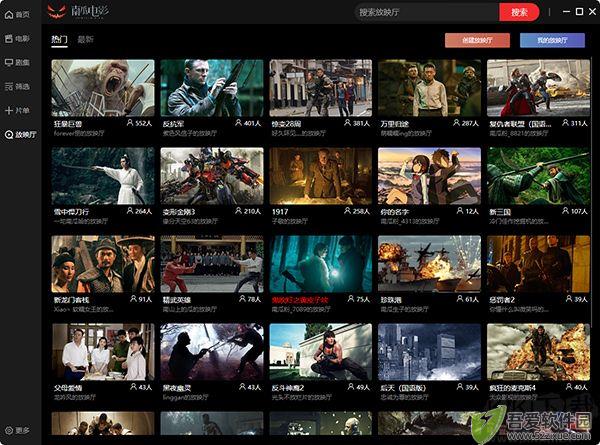Open the 狂暴巨兽 gorilla thumbnail
This screenshot has width=600, height=445.
point(103,88)
